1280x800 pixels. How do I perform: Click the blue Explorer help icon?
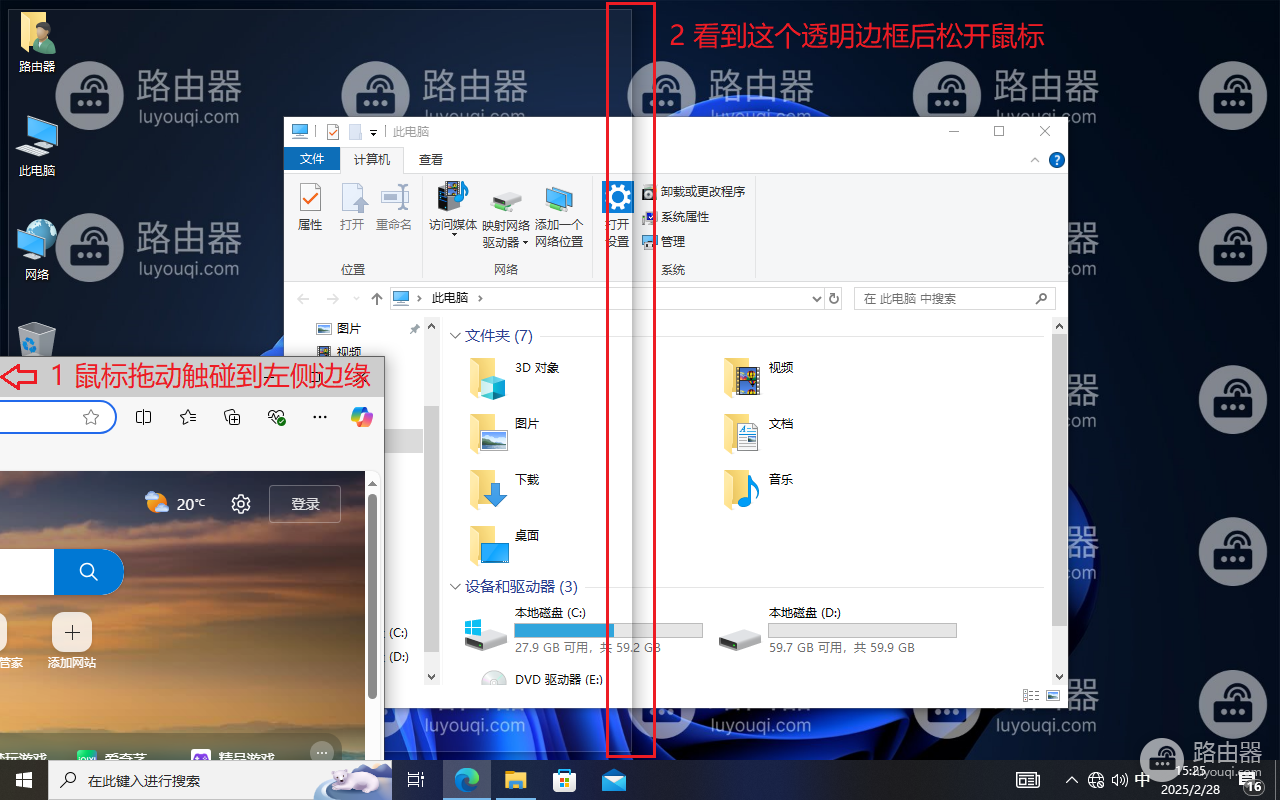(x=1056, y=160)
